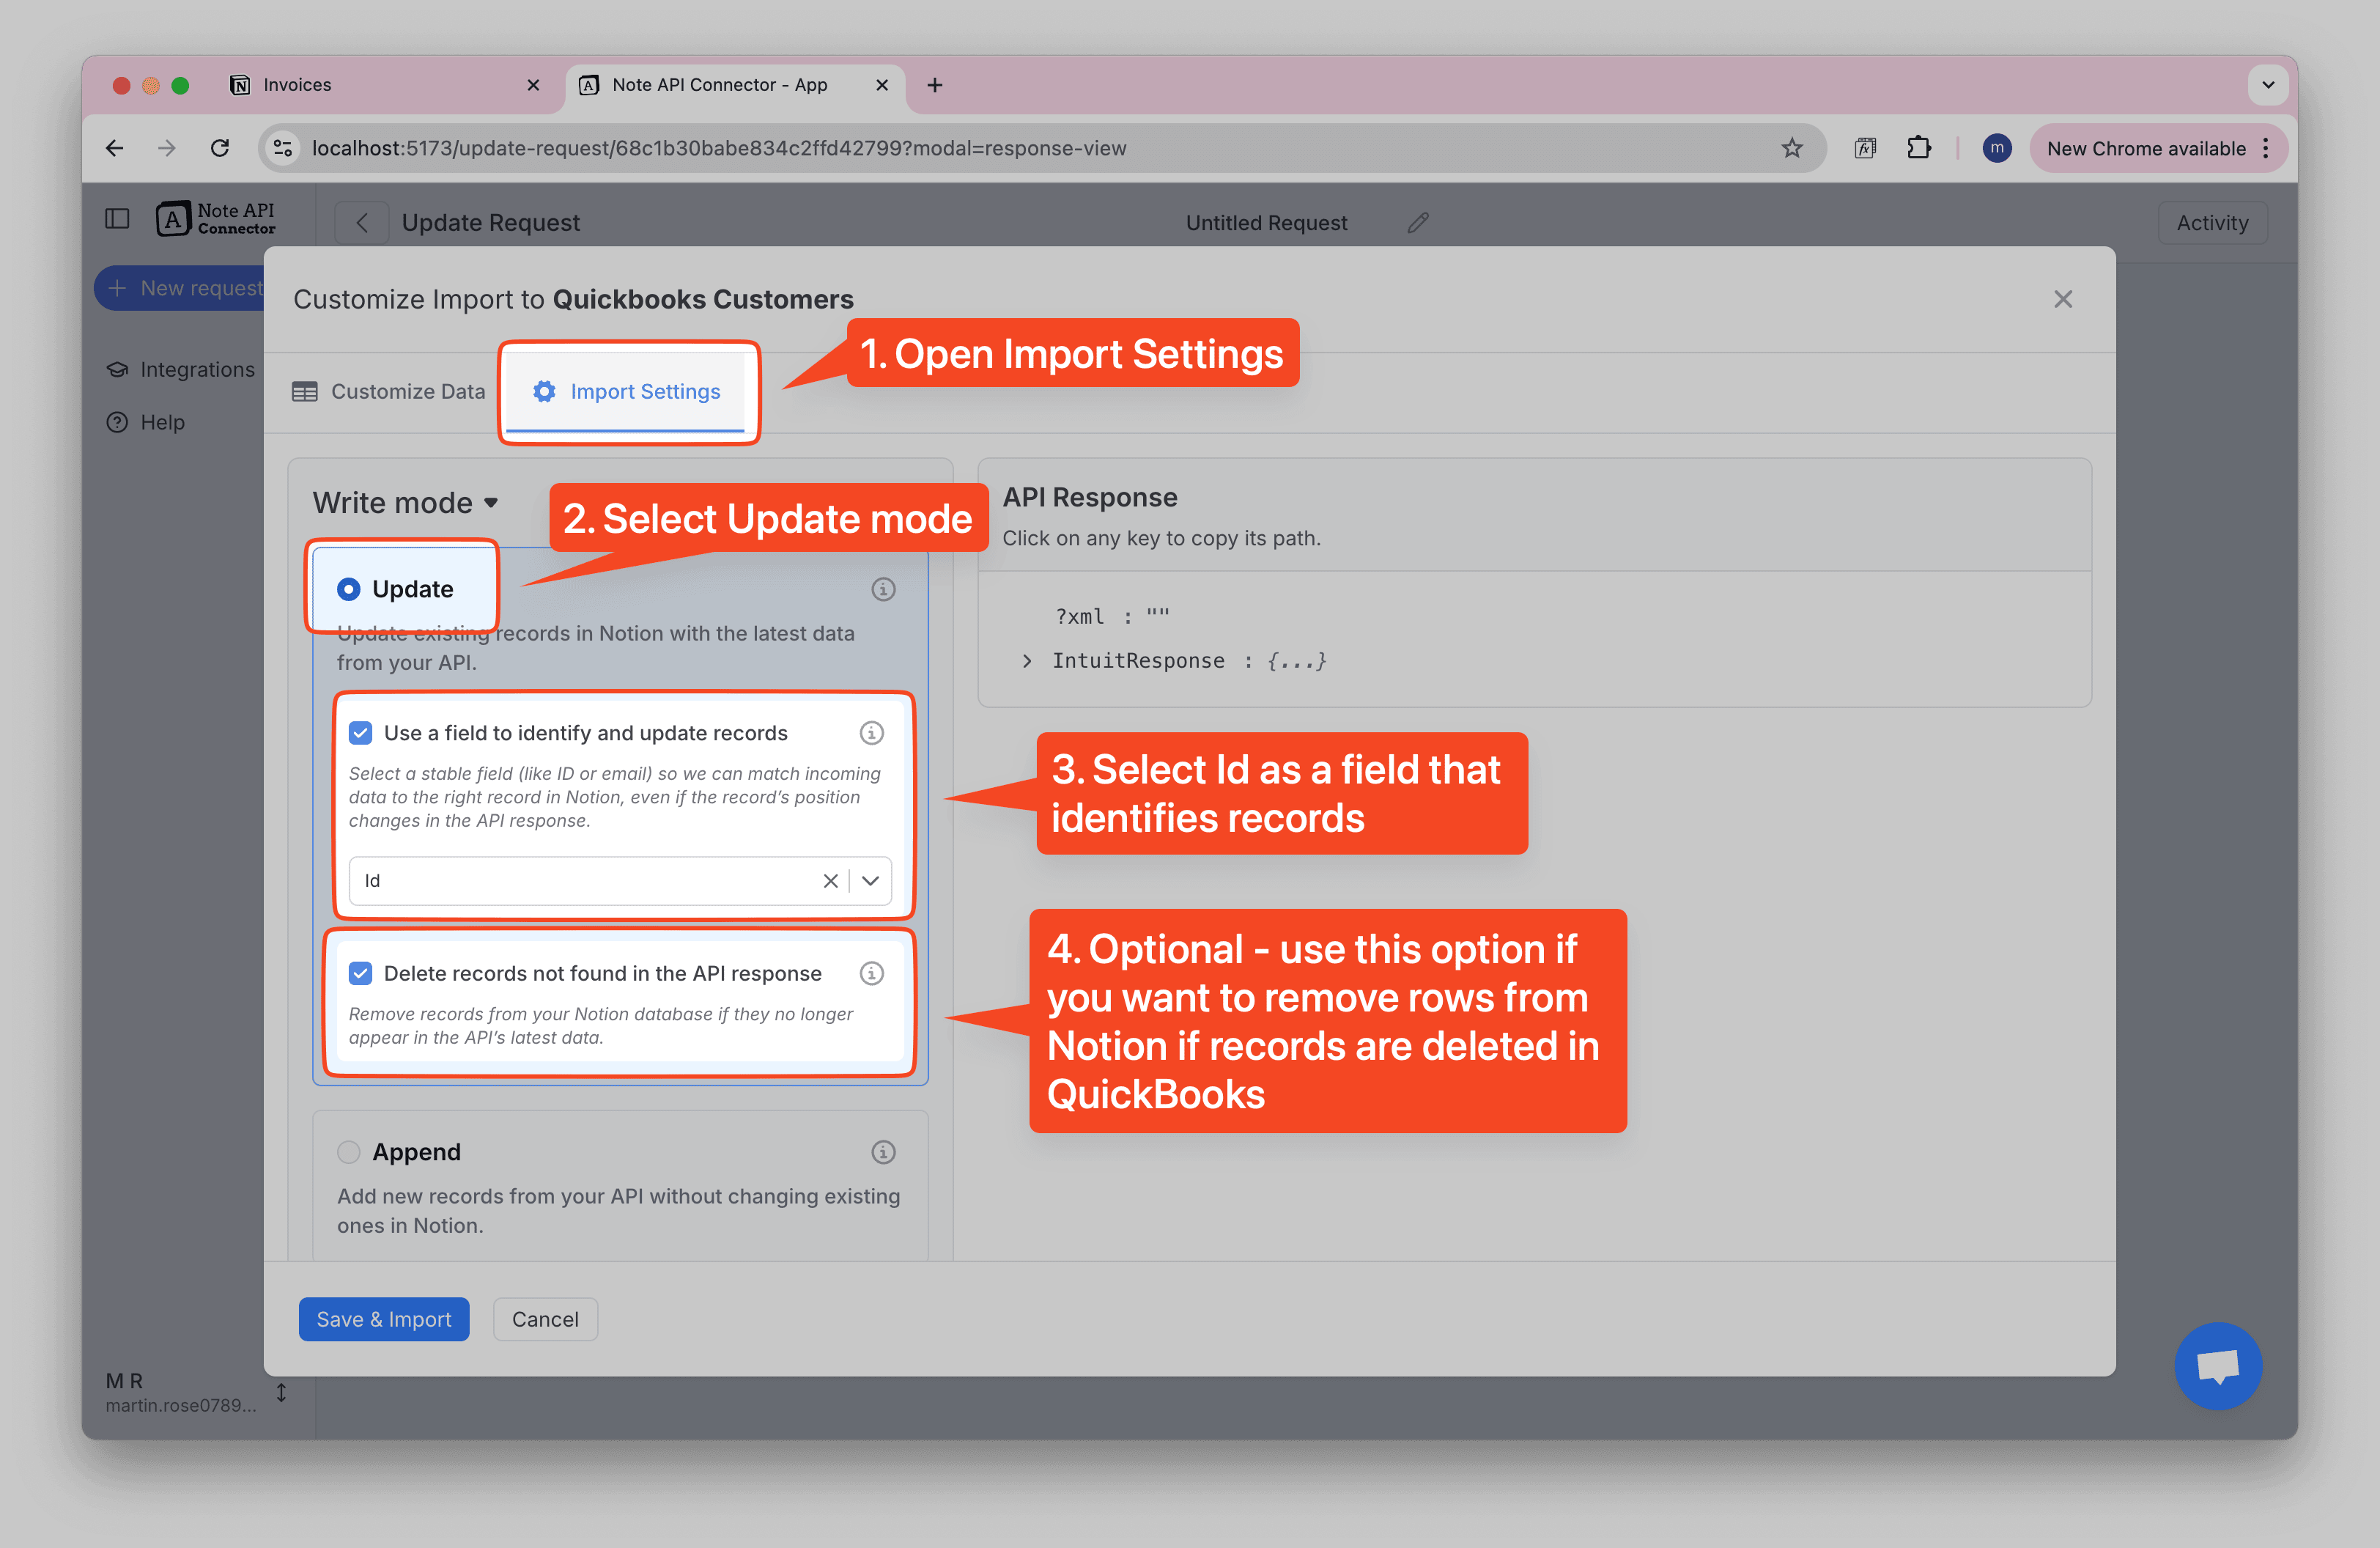Open the chat support bubble
Screen dimensions: 2380x1548
pyautogui.click(x=2217, y=1365)
